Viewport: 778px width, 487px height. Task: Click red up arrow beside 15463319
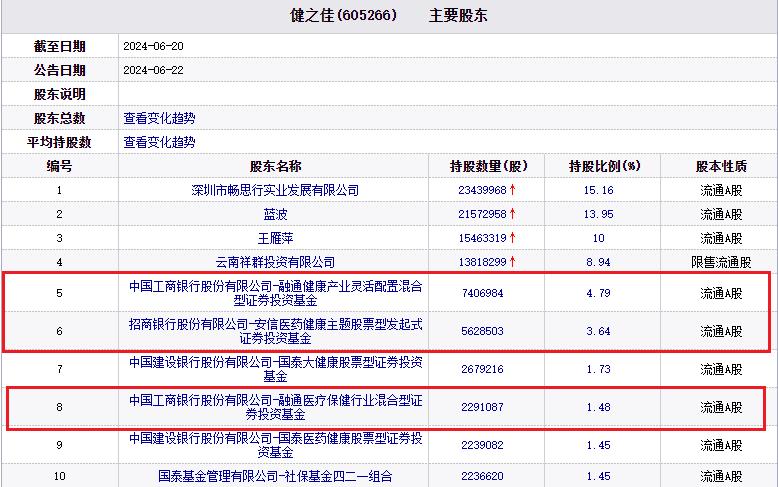click(x=513, y=238)
